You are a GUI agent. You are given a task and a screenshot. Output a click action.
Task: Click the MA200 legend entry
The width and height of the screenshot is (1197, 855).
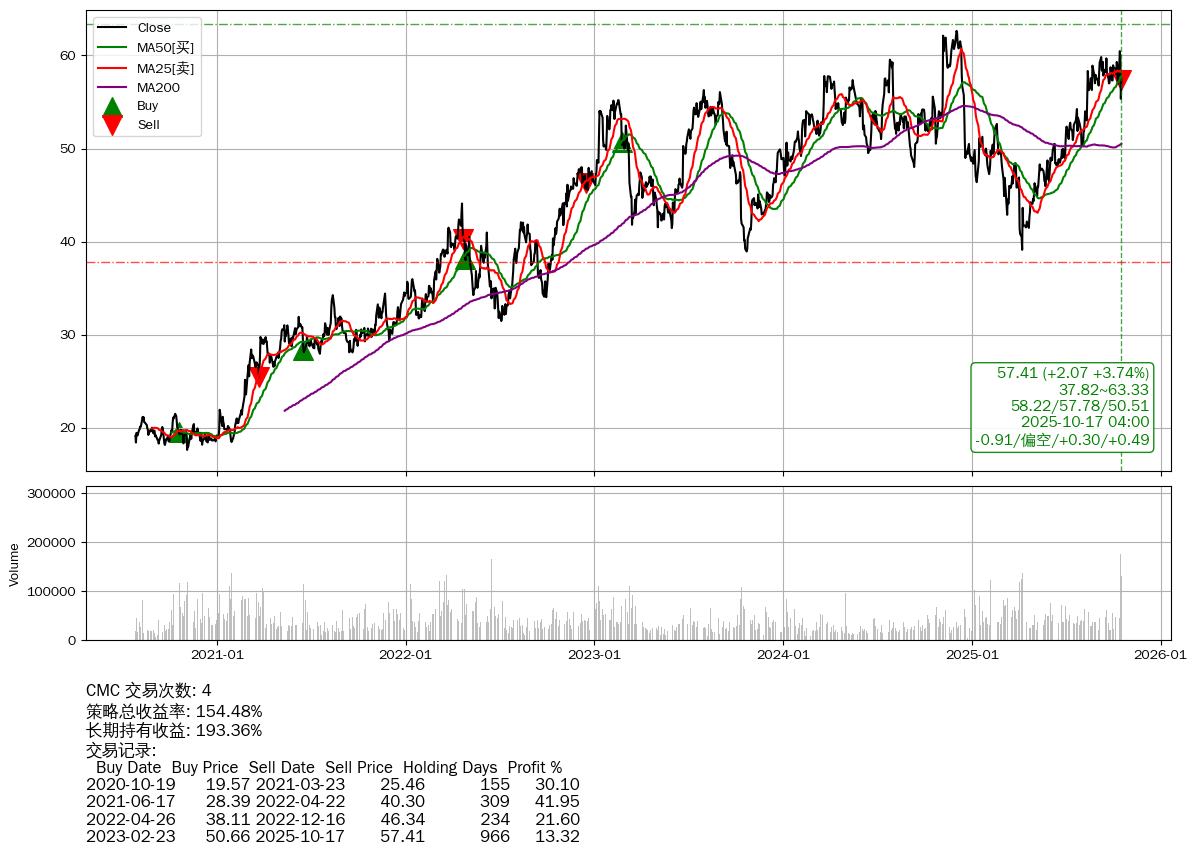(x=158, y=88)
